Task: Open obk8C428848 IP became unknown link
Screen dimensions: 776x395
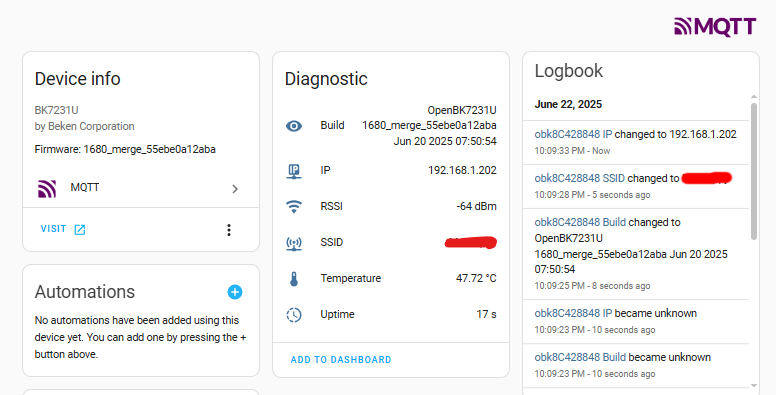Action: (x=573, y=313)
